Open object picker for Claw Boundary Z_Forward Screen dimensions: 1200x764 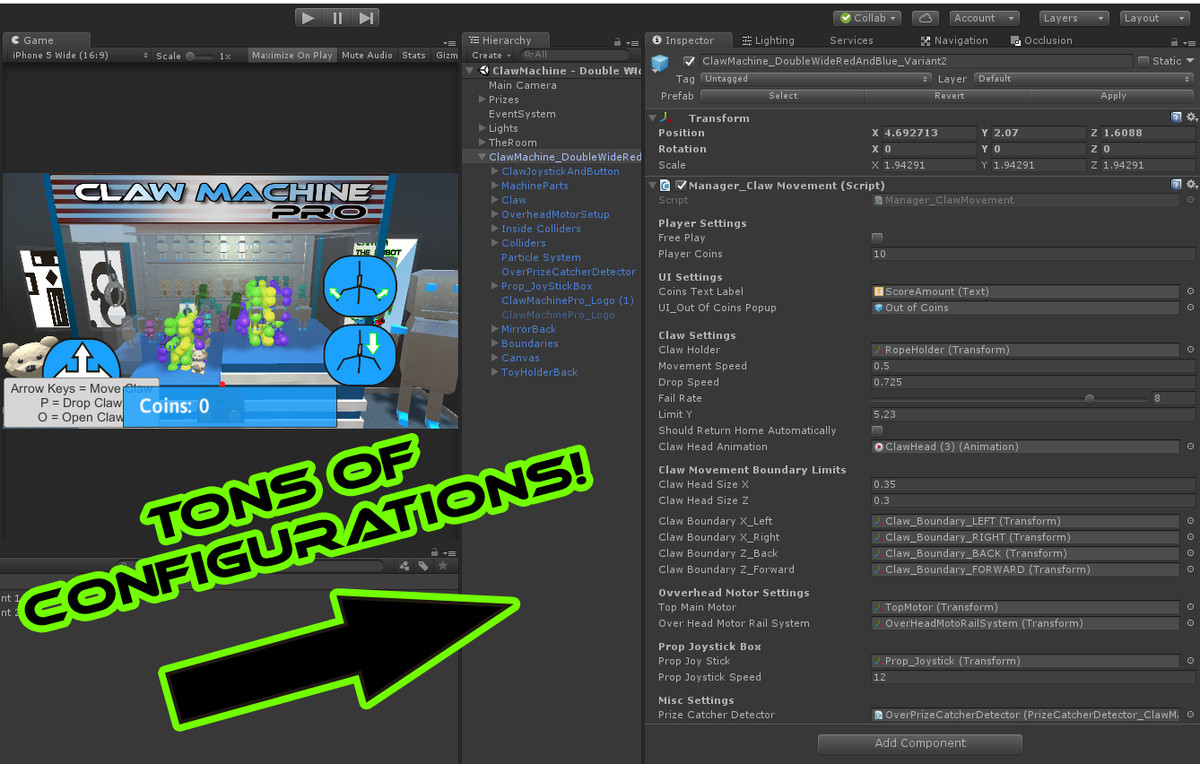pos(1190,570)
